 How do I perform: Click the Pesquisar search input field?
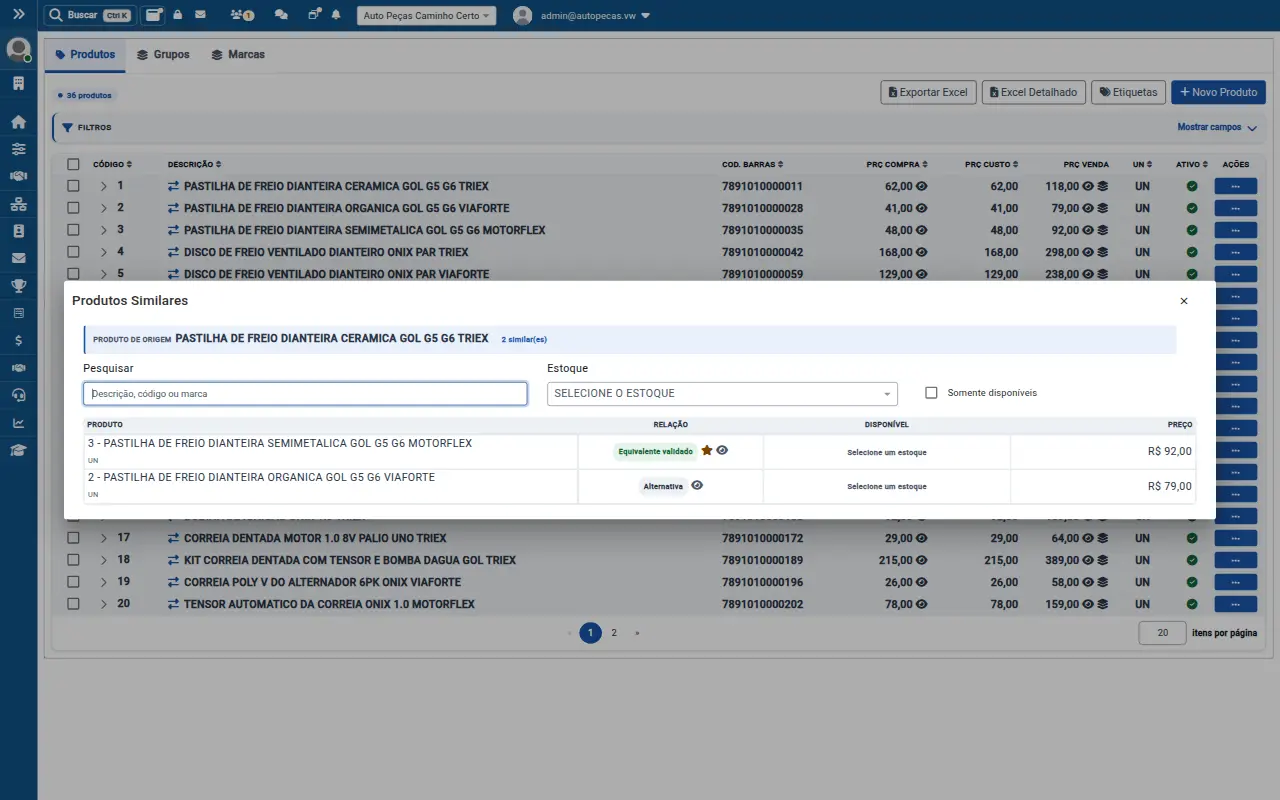pos(305,394)
